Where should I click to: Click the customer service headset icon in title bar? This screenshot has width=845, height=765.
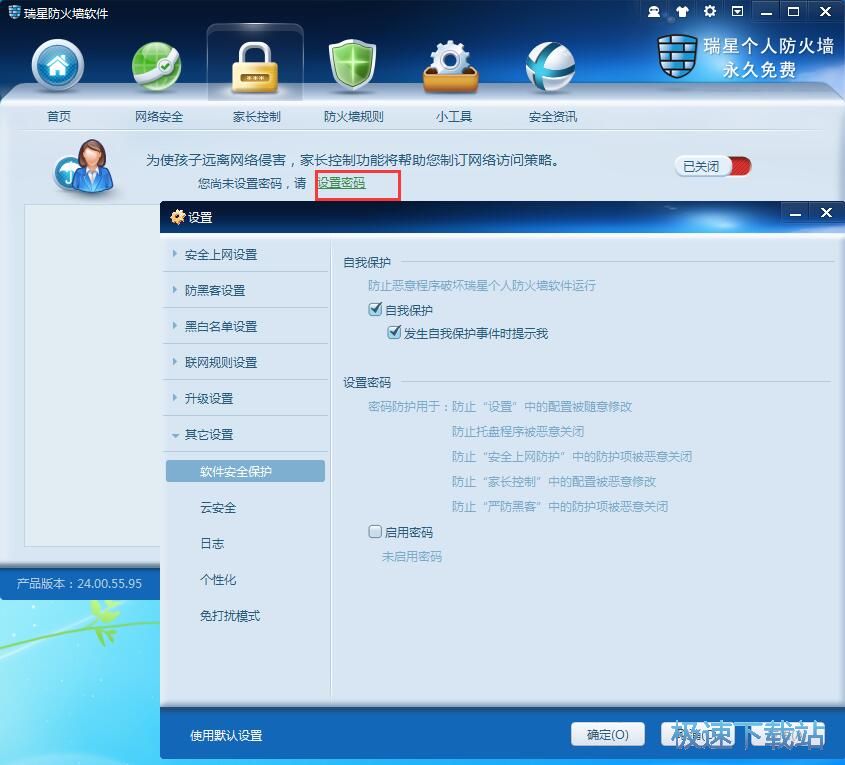coord(654,11)
